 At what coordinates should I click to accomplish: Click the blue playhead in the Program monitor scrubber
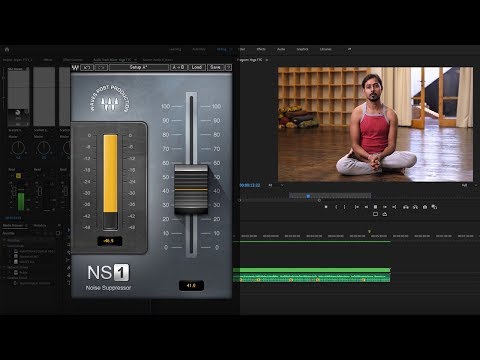click(308, 196)
